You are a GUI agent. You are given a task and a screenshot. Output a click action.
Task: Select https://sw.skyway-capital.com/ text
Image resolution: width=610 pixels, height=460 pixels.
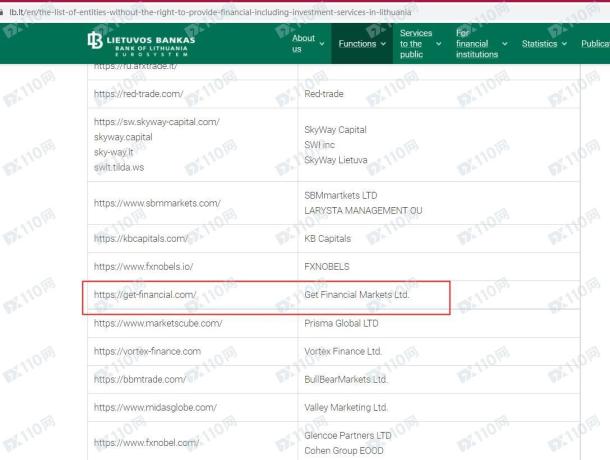pyautogui.click(x=157, y=122)
